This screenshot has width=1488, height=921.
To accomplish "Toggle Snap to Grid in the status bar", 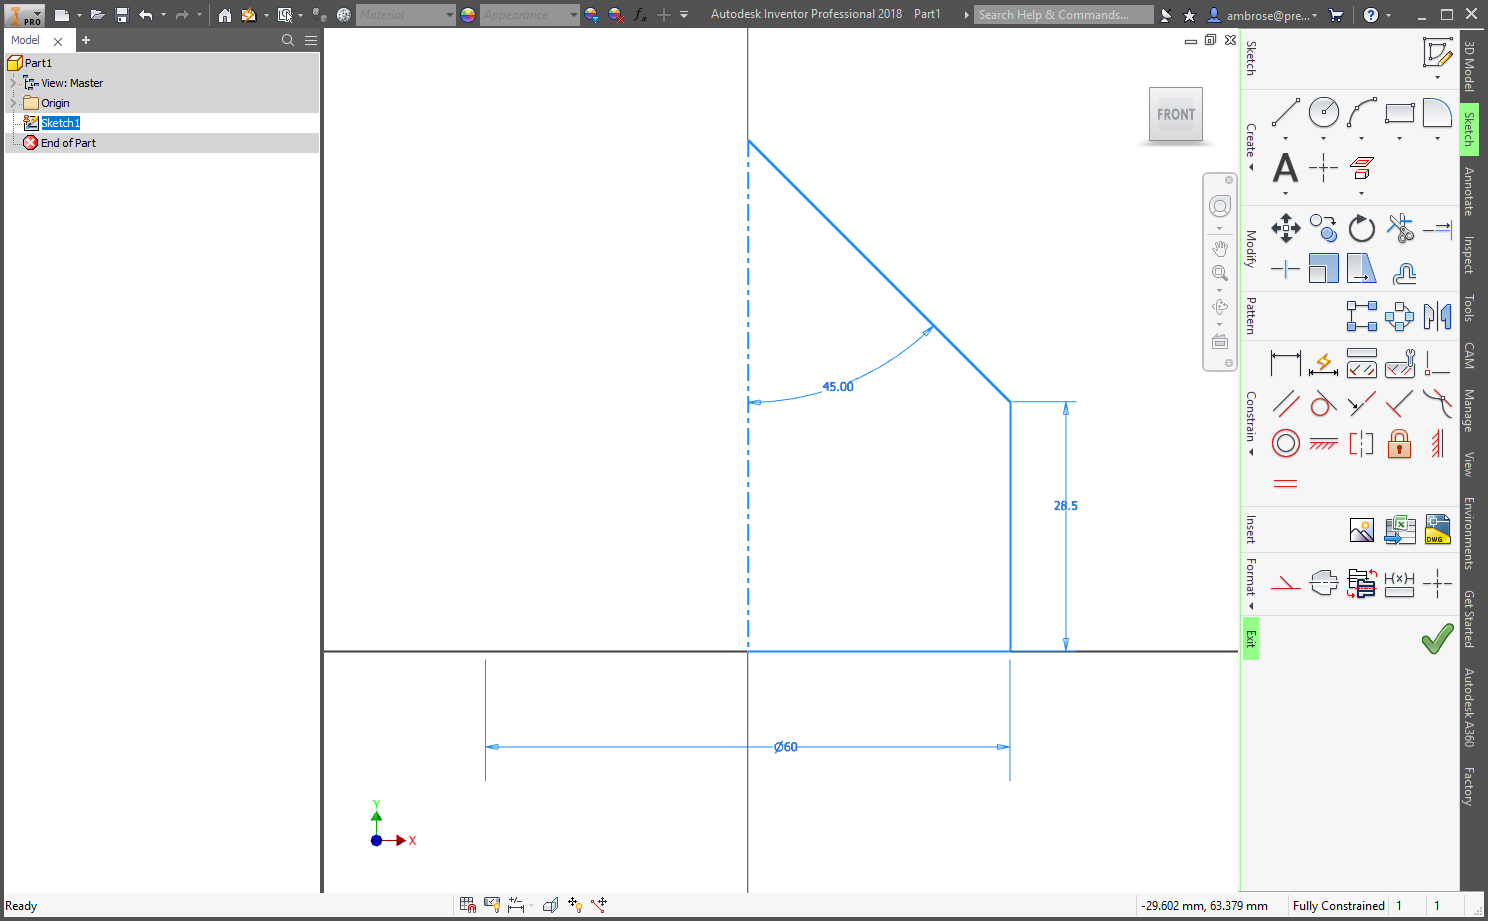I will tap(467, 904).
